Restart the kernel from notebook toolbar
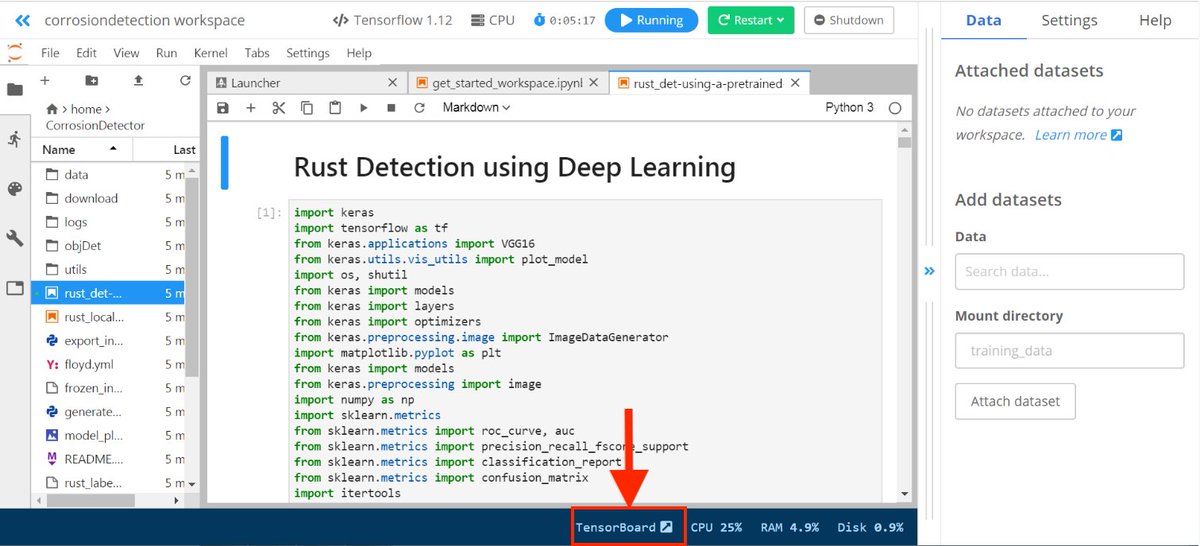Image resolution: width=1200 pixels, height=546 pixels. (419, 108)
